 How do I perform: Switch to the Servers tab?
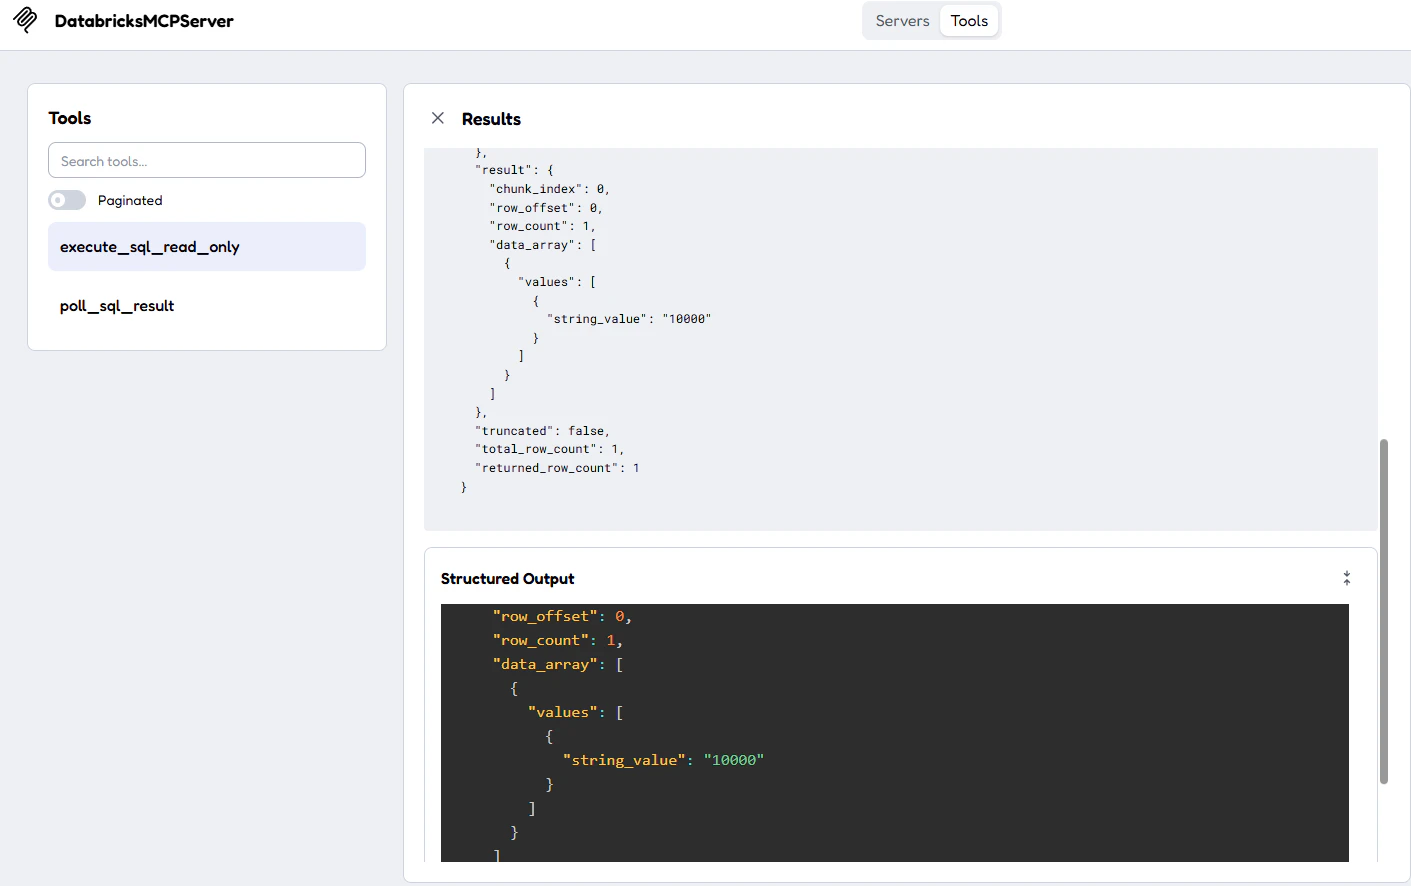point(902,21)
